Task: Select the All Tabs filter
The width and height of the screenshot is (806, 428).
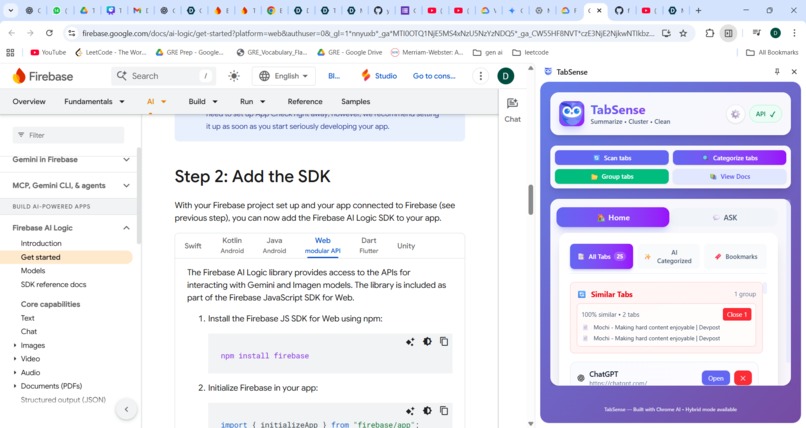Action: click(601, 256)
